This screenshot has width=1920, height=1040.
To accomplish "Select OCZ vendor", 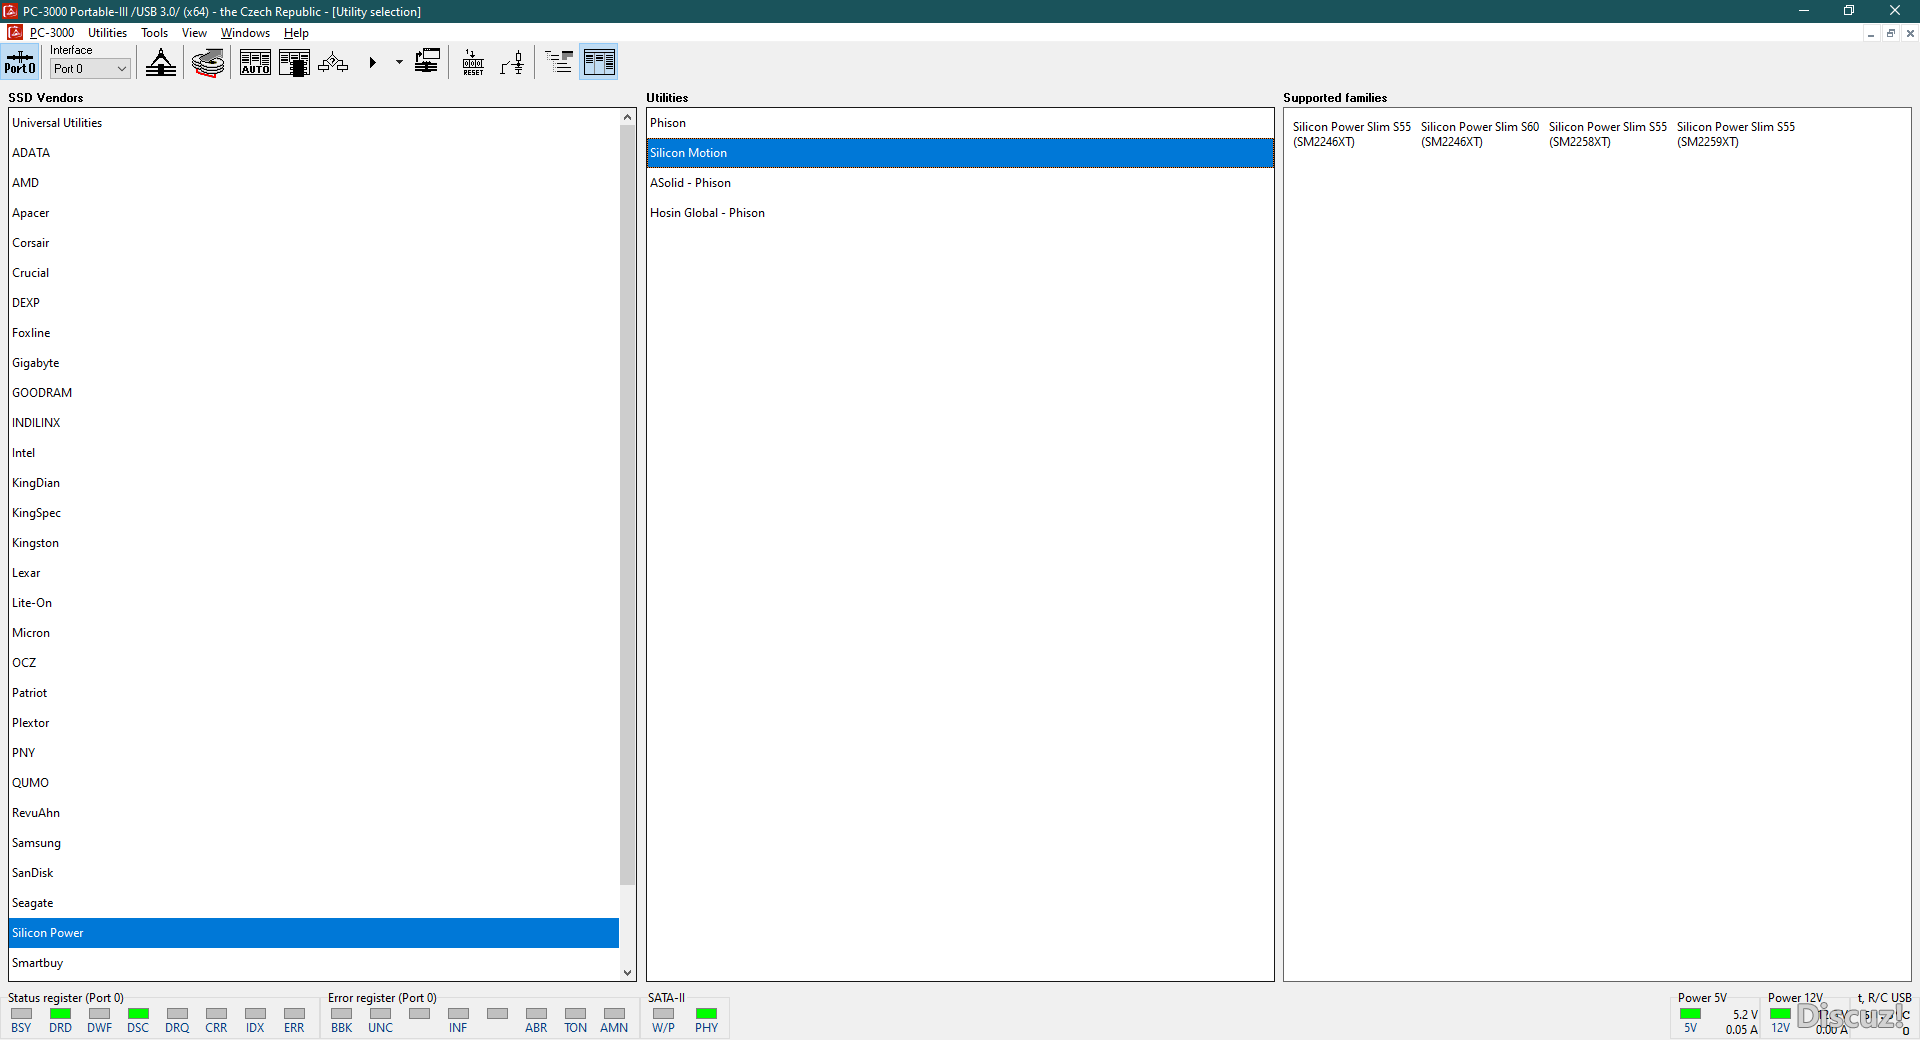I will click(x=314, y=663).
